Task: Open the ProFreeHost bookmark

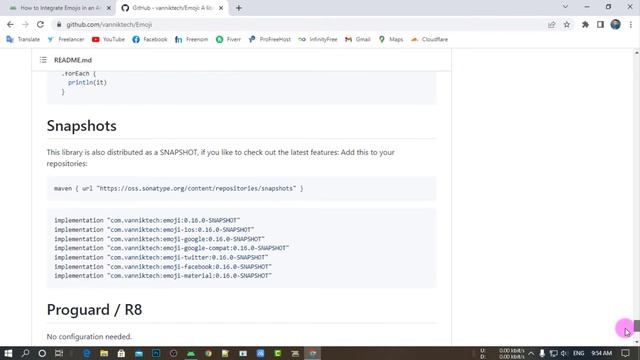Action: click(x=269, y=39)
